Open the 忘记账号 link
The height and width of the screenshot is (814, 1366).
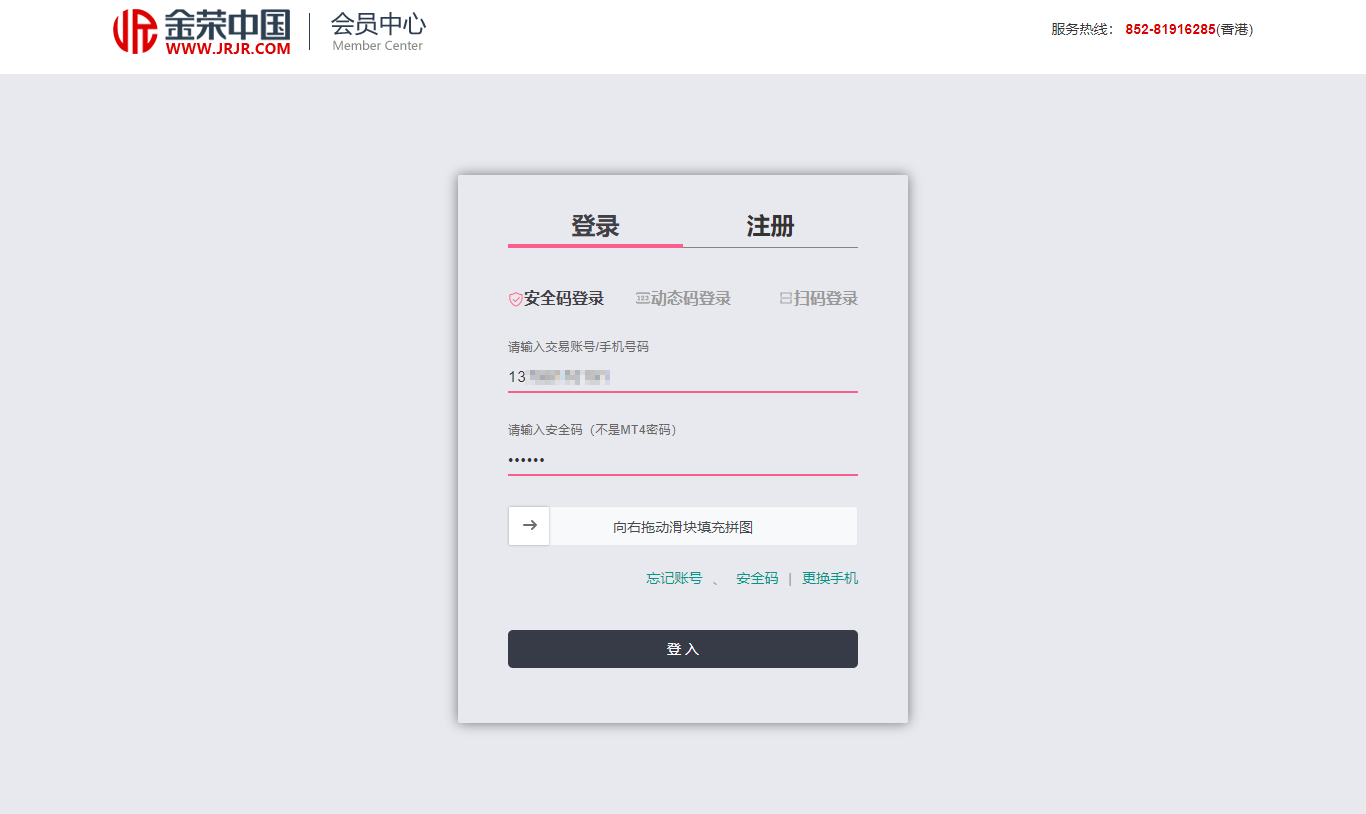(x=674, y=578)
